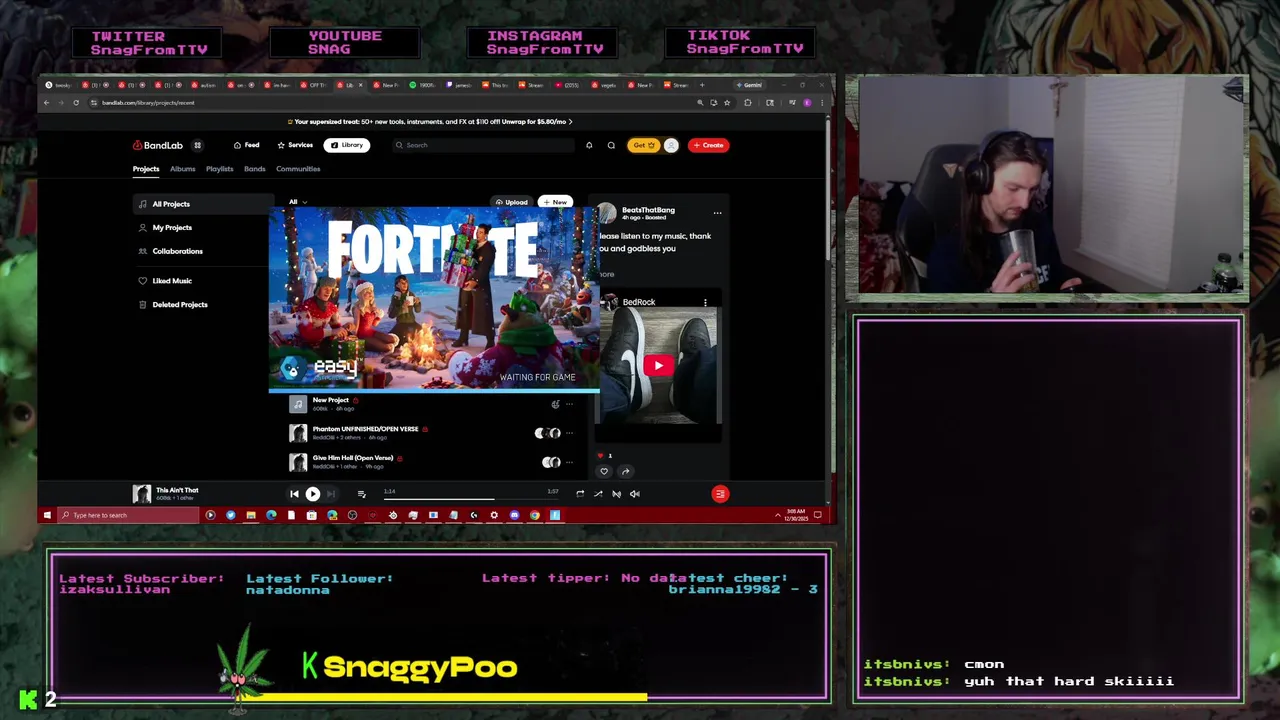
Task: Click the red Create button
Action: coord(708,145)
